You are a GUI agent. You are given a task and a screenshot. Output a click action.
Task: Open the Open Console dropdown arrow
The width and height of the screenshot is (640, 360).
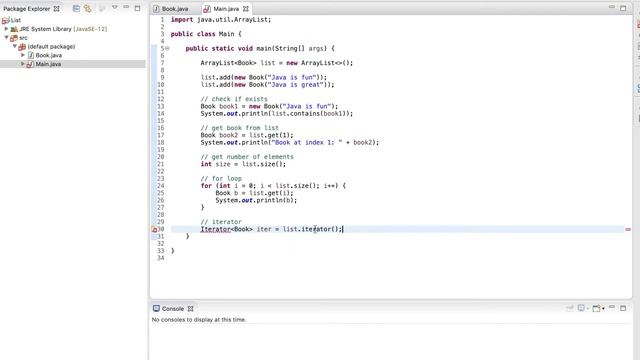[x=603, y=309]
